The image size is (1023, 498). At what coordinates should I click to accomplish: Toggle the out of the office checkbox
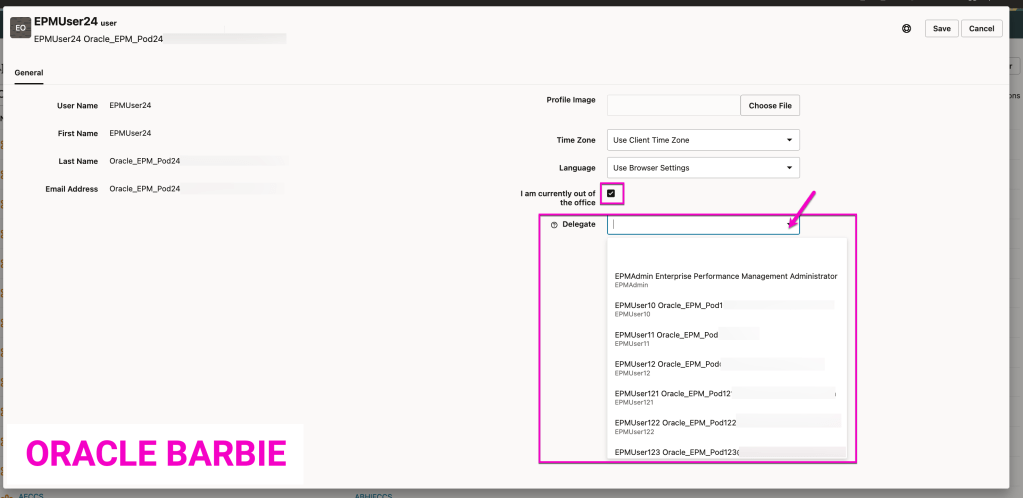click(x=611, y=193)
